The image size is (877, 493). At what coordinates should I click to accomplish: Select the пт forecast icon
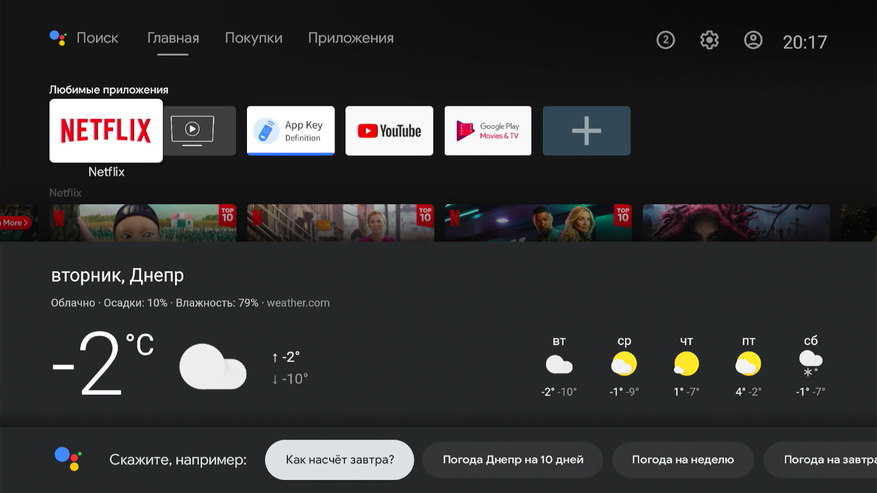[x=748, y=364]
